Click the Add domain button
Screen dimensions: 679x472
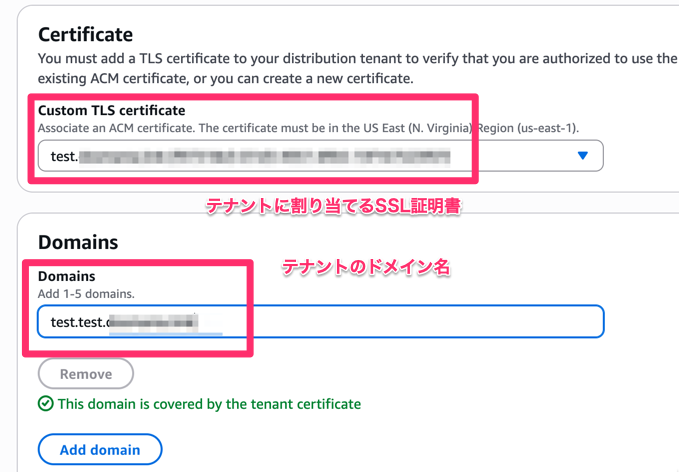pos(100,450)
